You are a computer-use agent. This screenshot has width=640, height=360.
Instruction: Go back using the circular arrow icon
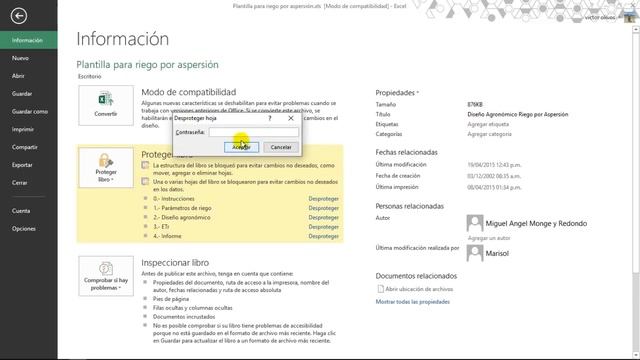tap(19, 16)
